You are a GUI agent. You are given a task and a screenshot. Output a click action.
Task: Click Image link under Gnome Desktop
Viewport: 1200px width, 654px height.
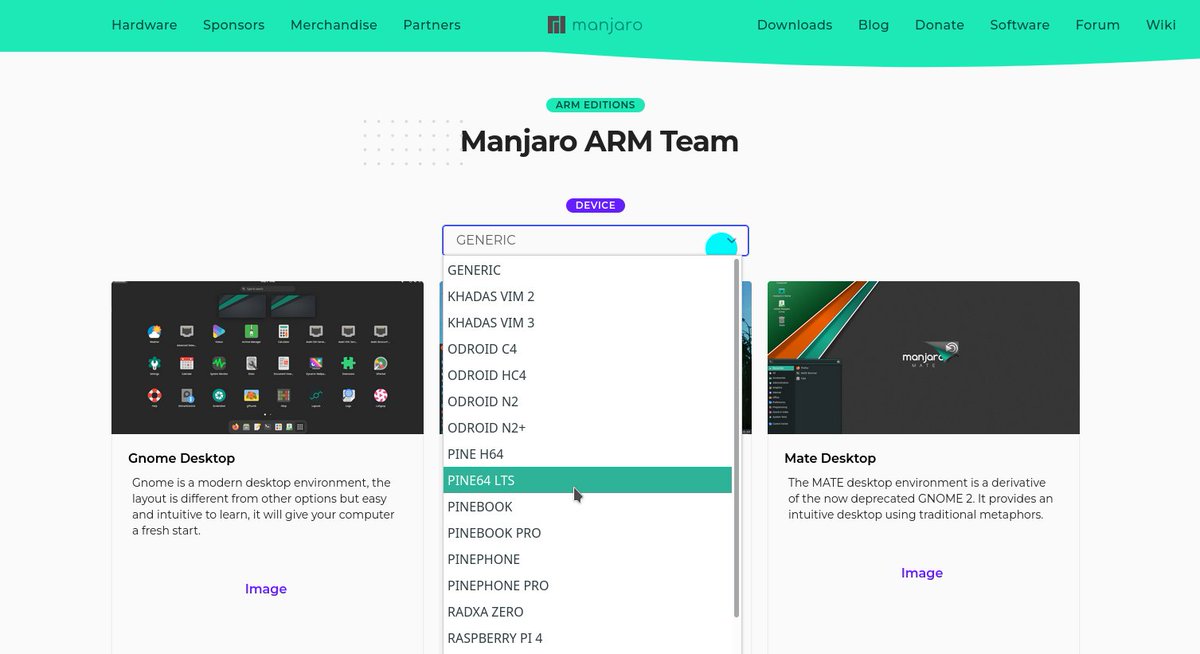tap(266, 589)
